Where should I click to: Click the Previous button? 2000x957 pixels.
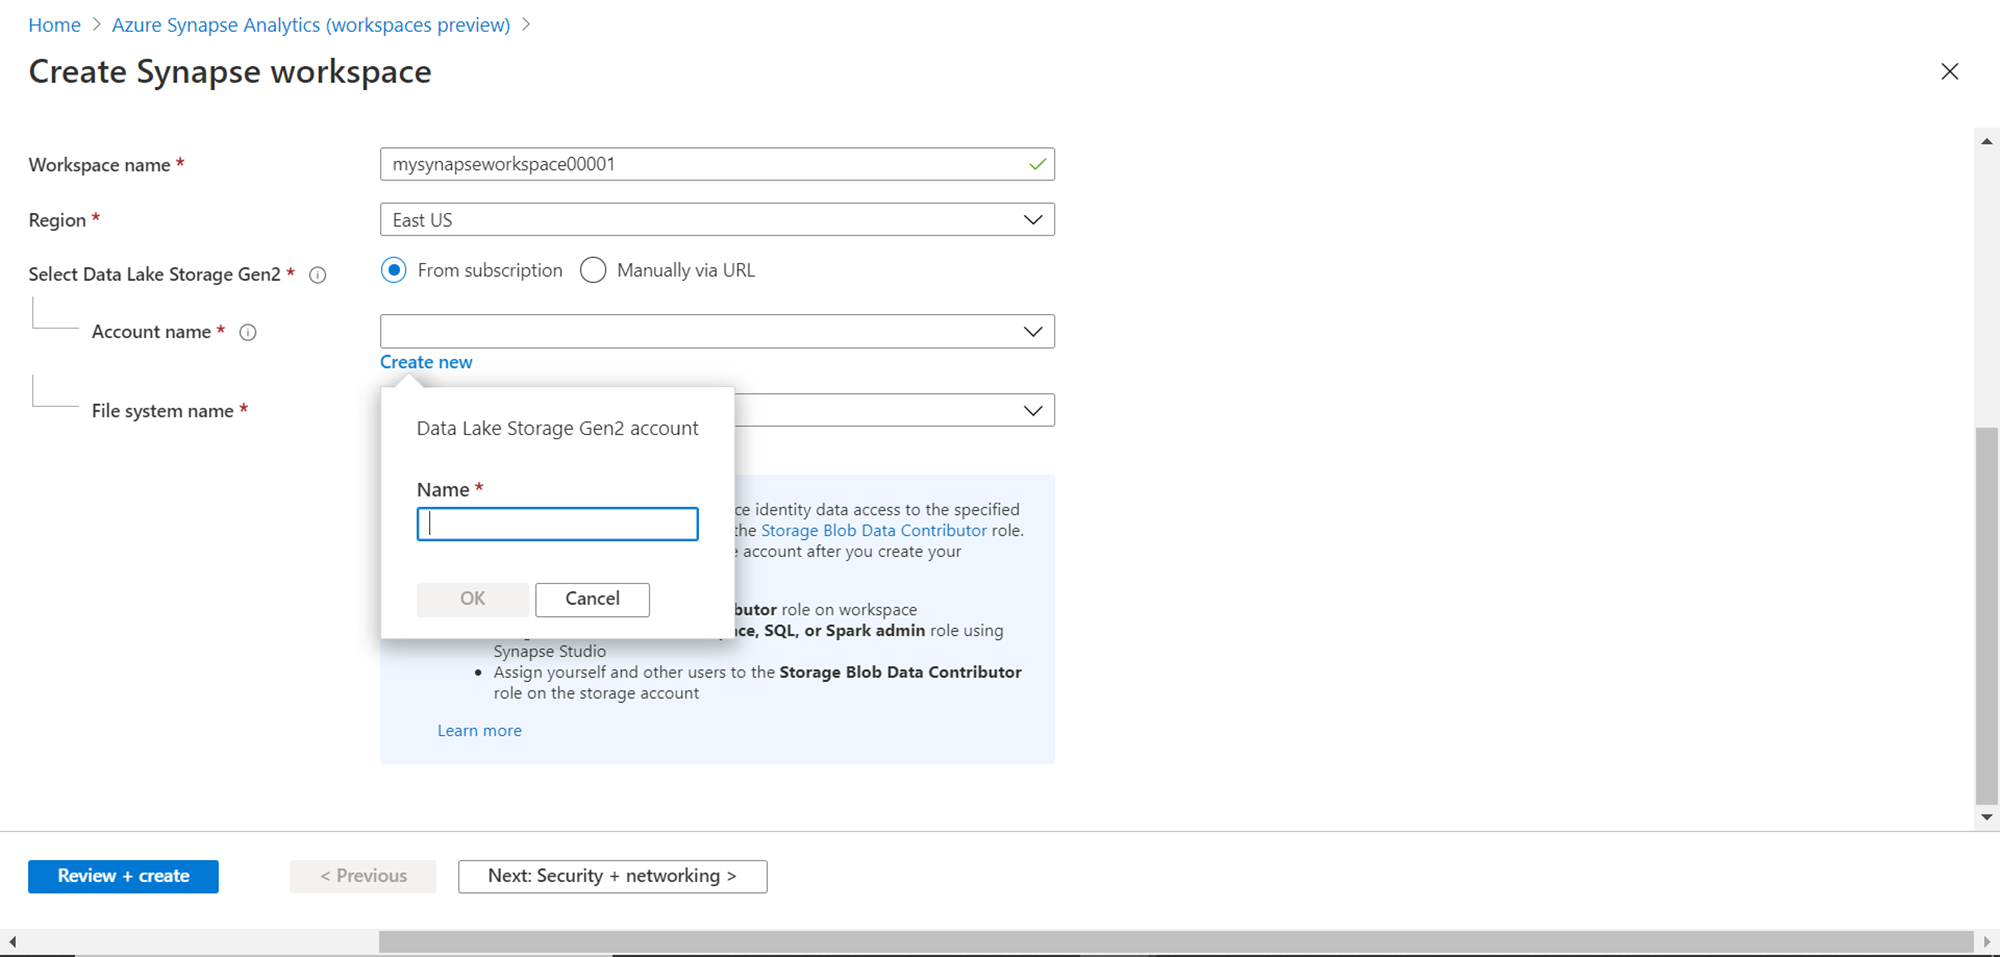(363, 876)
